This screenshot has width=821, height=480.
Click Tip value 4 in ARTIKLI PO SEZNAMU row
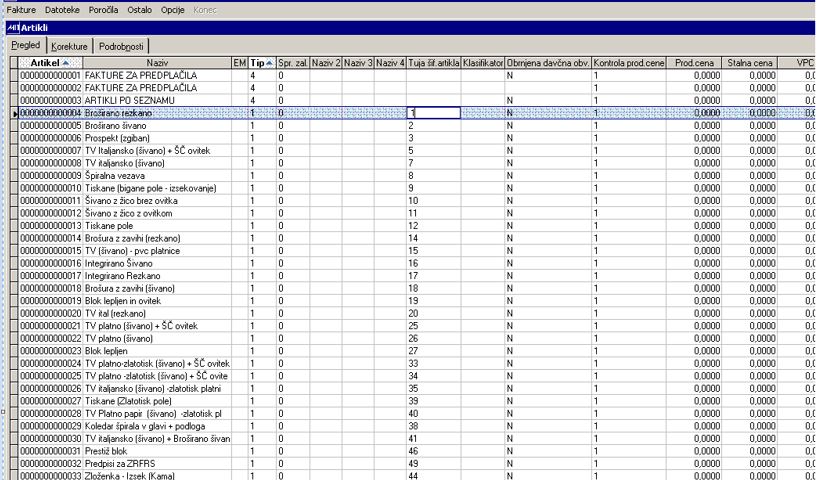tap(253, 101)
